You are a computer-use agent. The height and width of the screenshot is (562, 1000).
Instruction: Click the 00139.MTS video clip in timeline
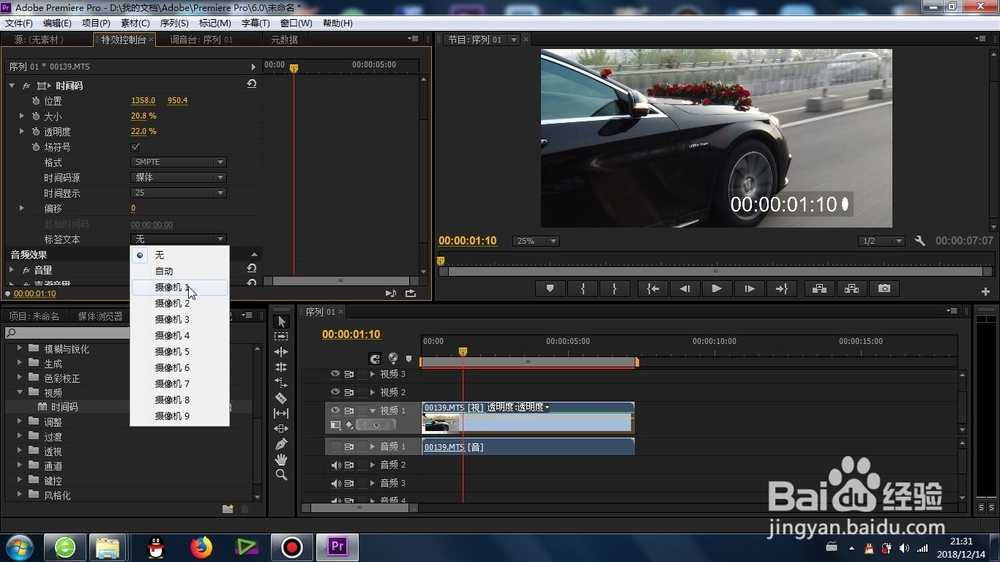(x=527, y=417)
